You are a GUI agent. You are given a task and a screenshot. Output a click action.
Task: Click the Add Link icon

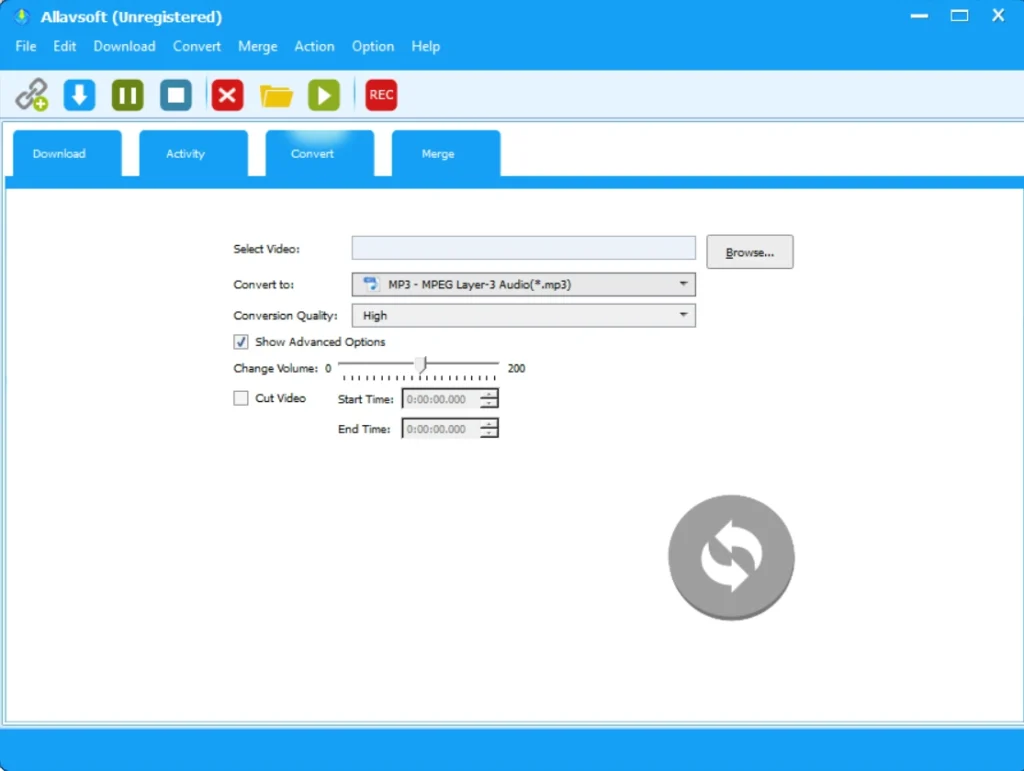pos(31,94)
